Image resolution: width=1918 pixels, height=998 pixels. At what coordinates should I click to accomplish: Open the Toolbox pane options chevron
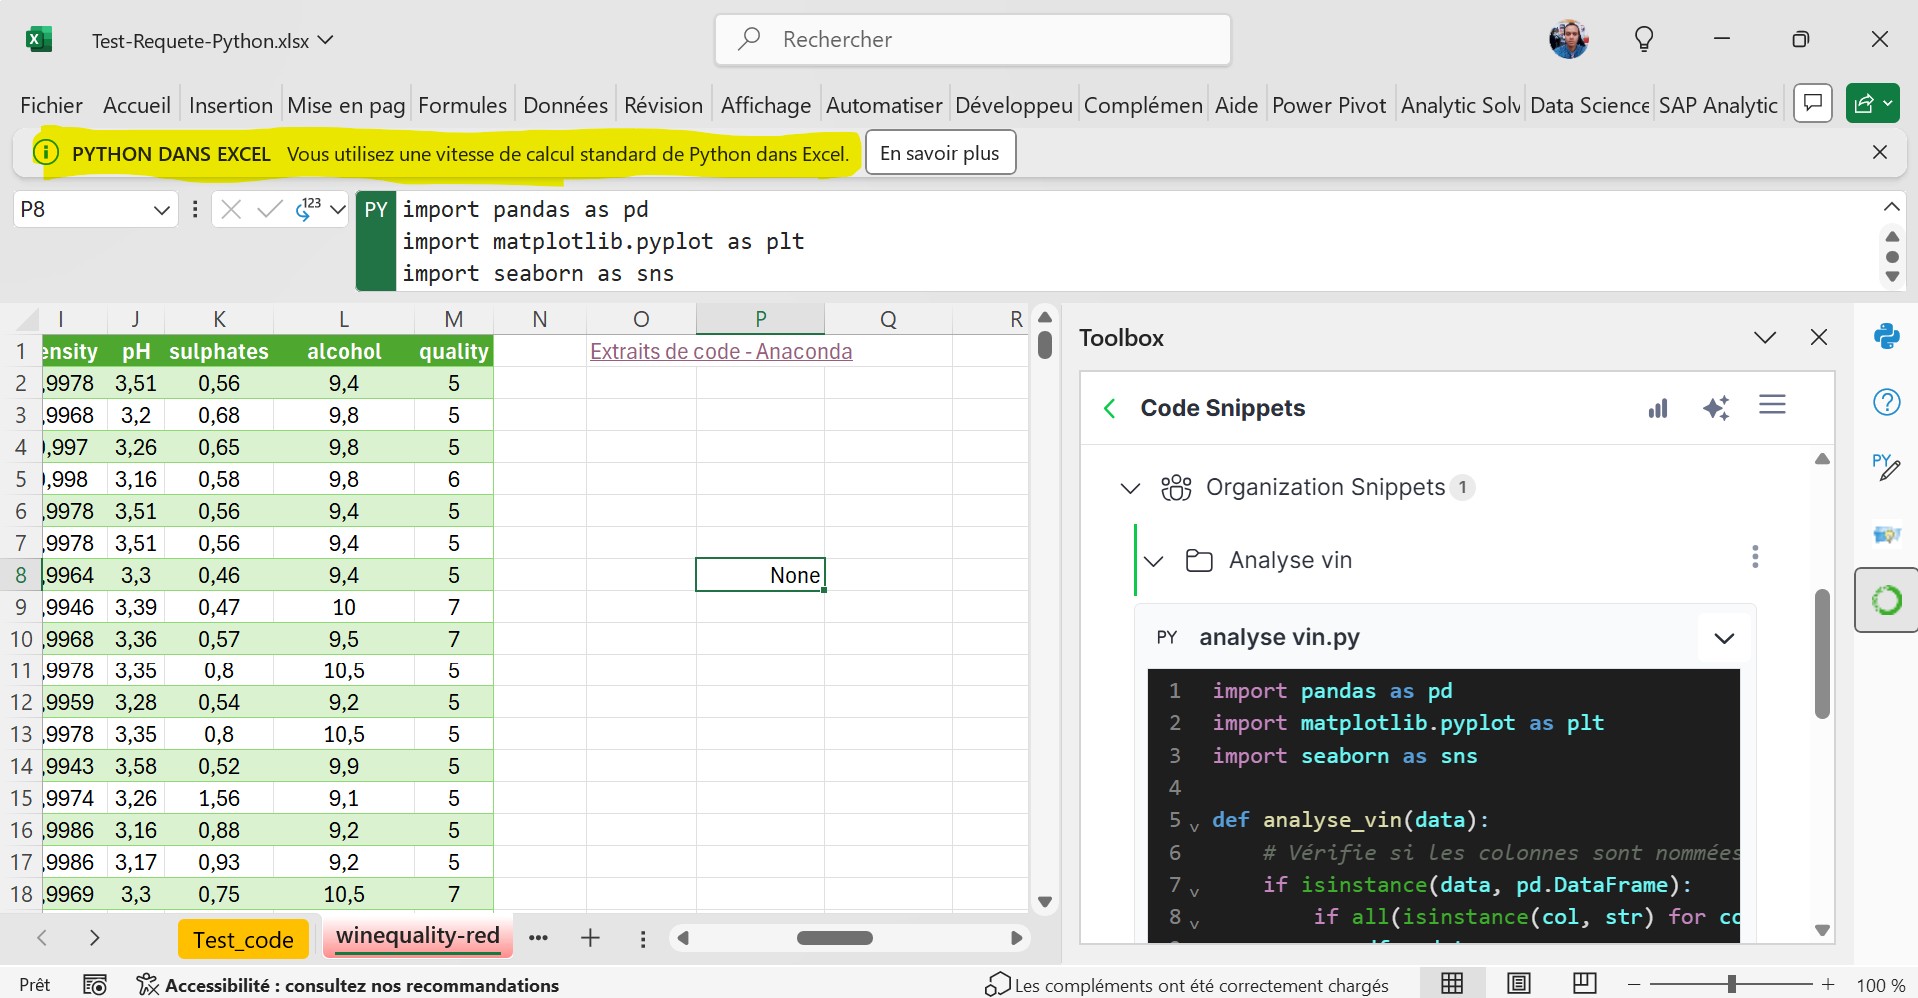tap(1765, 337)
